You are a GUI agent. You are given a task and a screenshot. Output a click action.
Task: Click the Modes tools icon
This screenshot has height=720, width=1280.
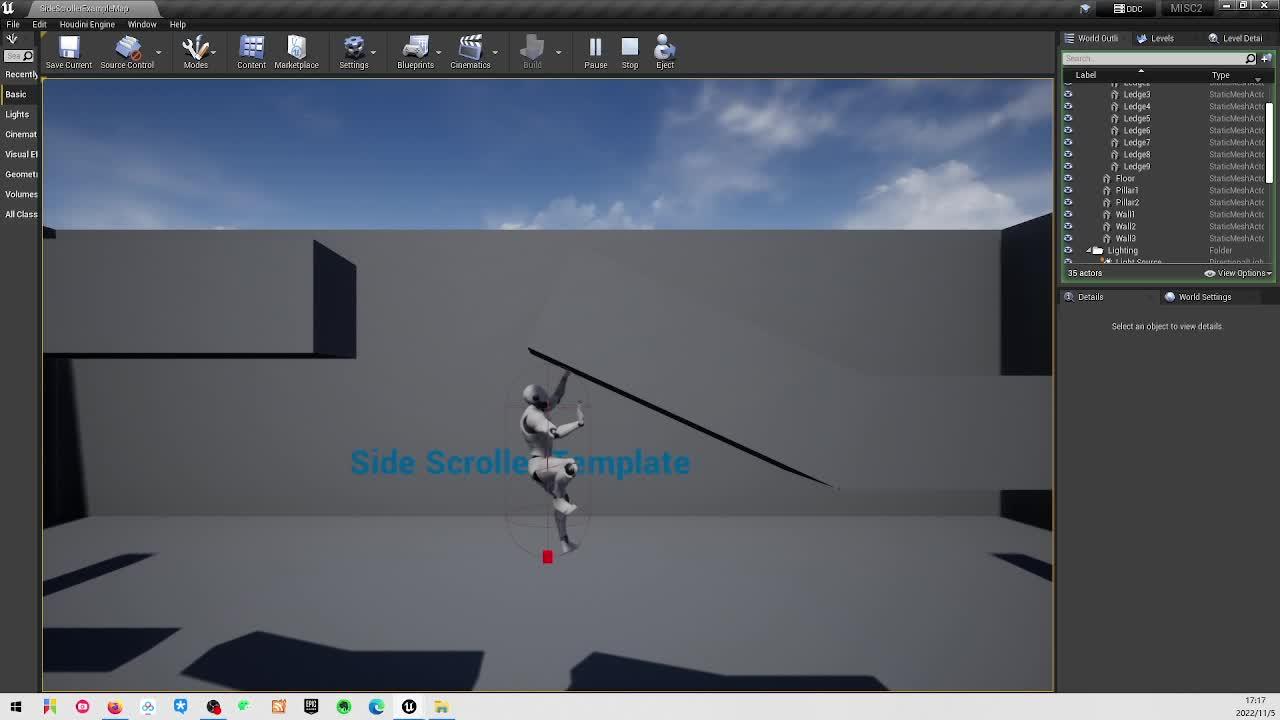(x=195, y=52)
